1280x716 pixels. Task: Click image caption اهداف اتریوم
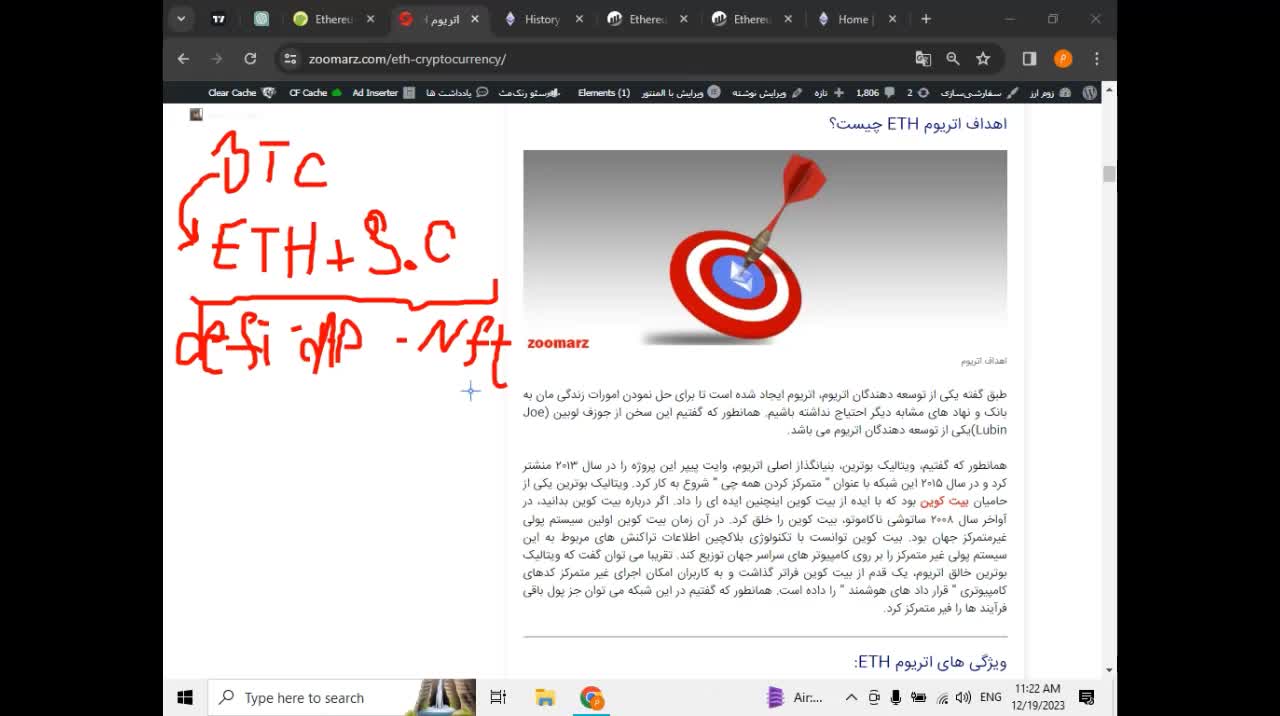click(984, 360)
